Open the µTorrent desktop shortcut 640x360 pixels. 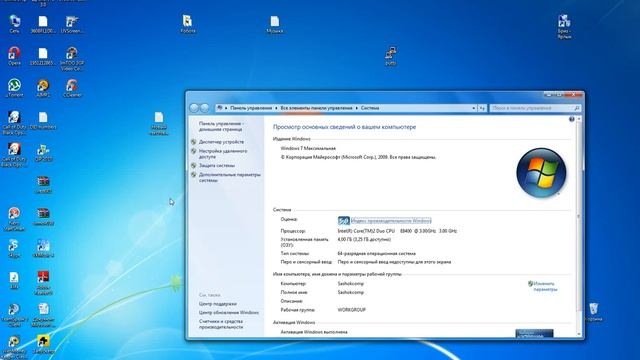pyautogui.click(x=14, y=88)
